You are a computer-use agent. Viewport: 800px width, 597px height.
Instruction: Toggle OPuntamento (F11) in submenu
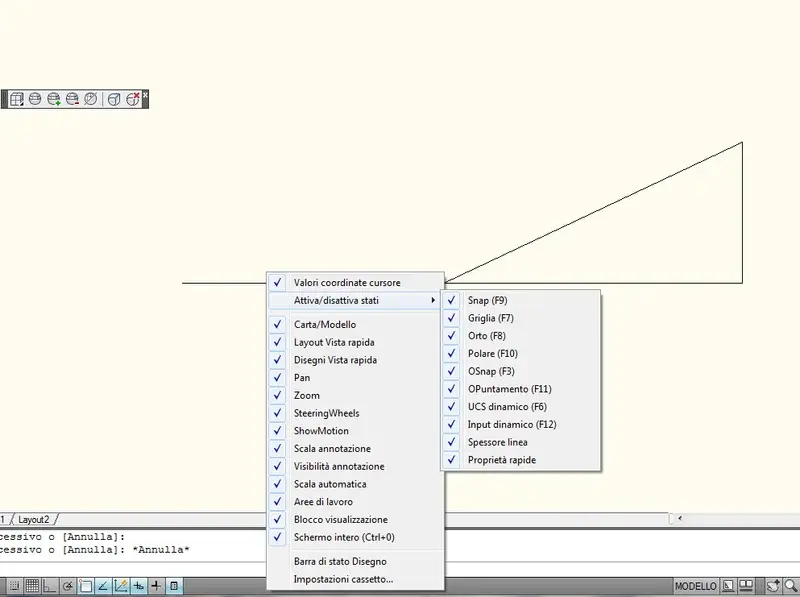[x=521, y=389]
